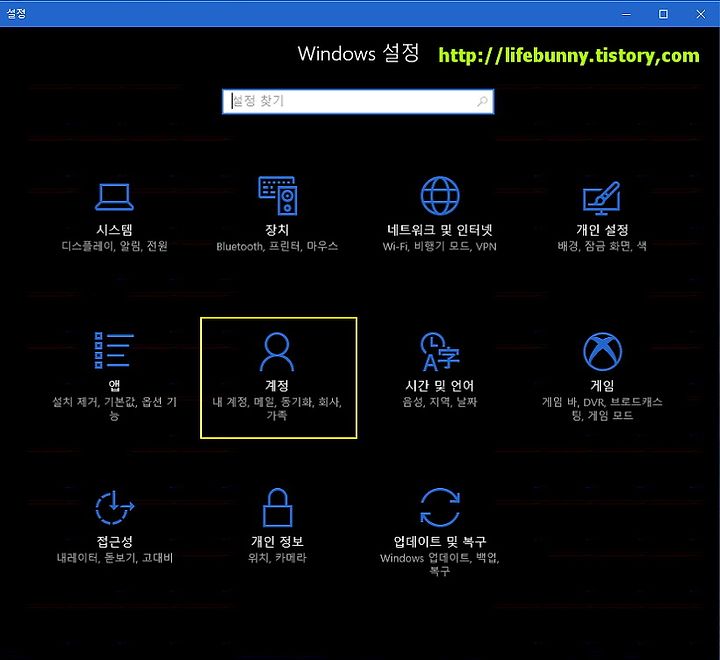Screen dimensions: 720x660
Task: Open the 게임 Xbox icon
Action: 602,351
